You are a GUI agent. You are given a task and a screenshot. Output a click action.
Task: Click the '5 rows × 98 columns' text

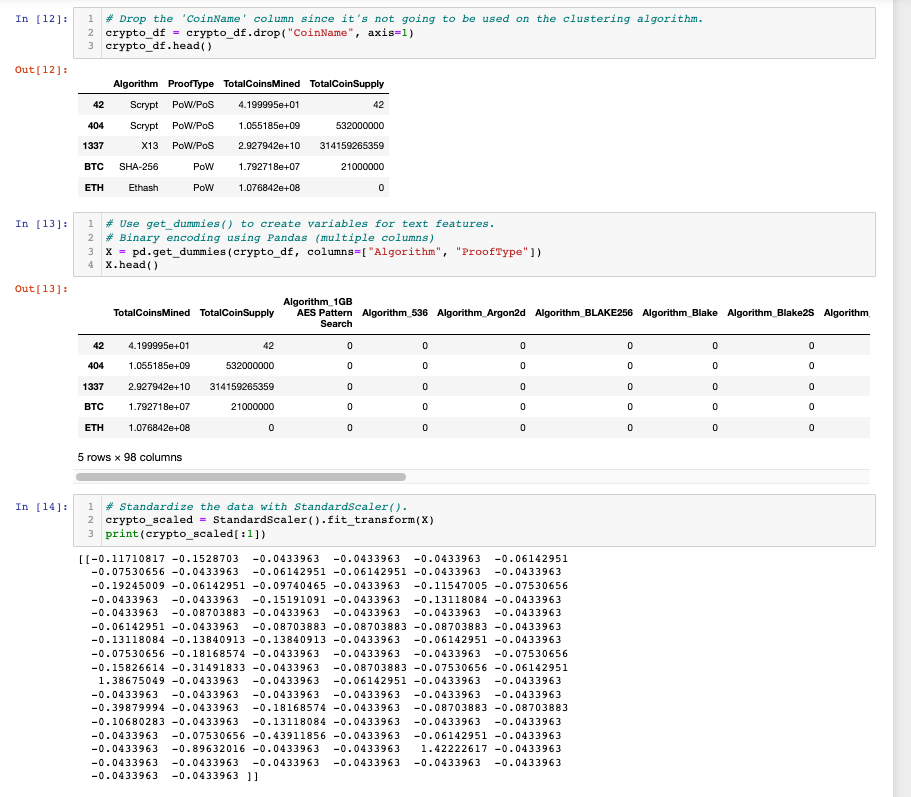pyautogui.click(x=130, y=457)
